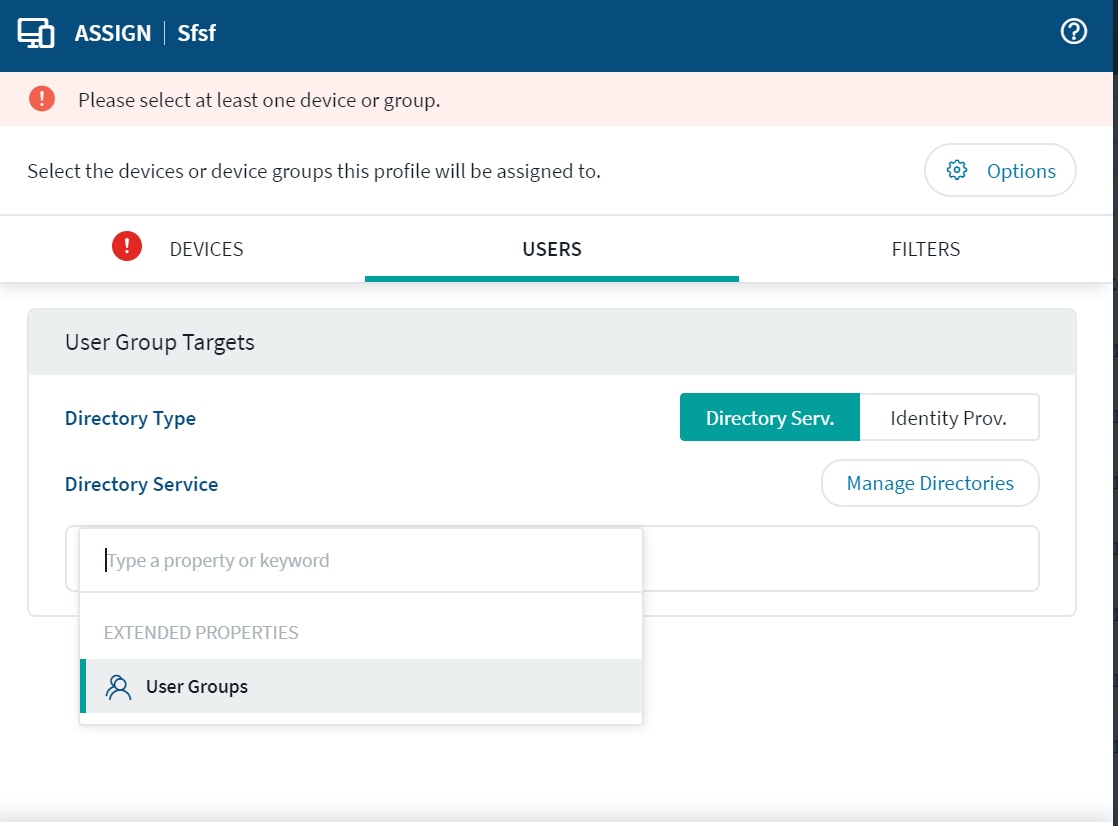This screenshot has width=1118, height=826.
Task: Click the Extended Properties section header
Action: pos(201,633)
